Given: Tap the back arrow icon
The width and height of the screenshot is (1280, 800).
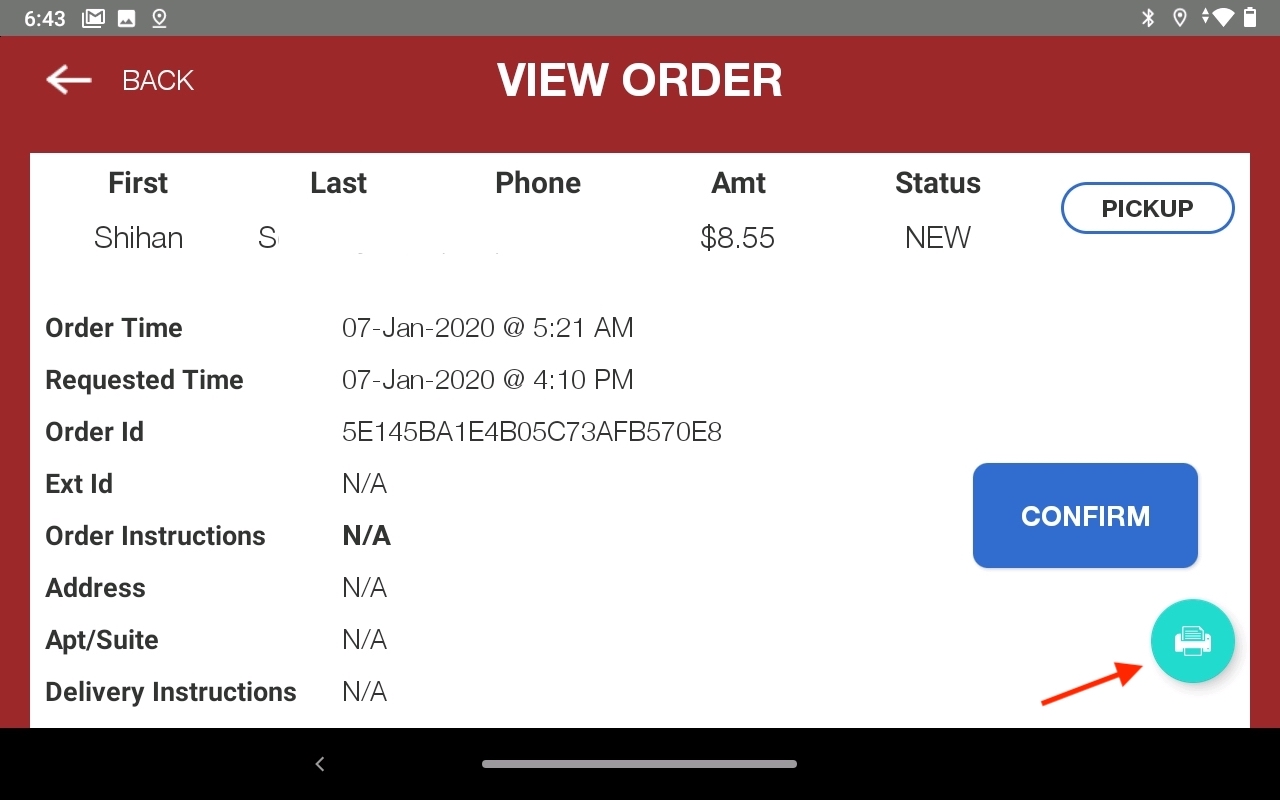Looking at the screenshot, I should pos(69,80).
